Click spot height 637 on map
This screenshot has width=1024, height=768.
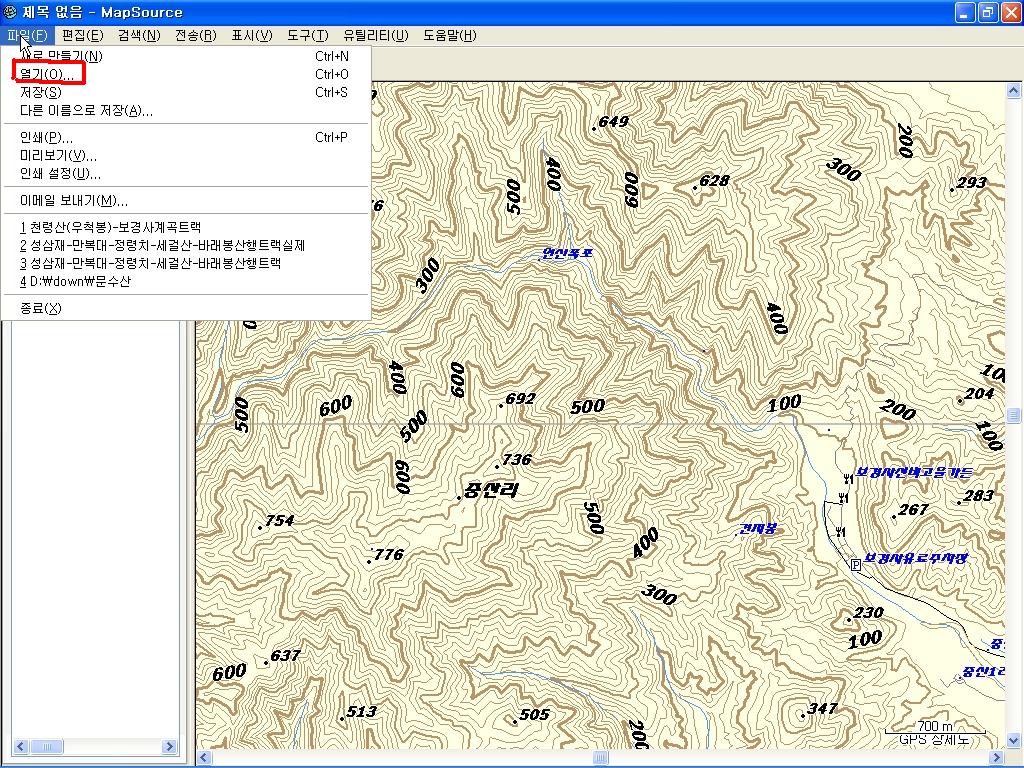tap(285, 655)
